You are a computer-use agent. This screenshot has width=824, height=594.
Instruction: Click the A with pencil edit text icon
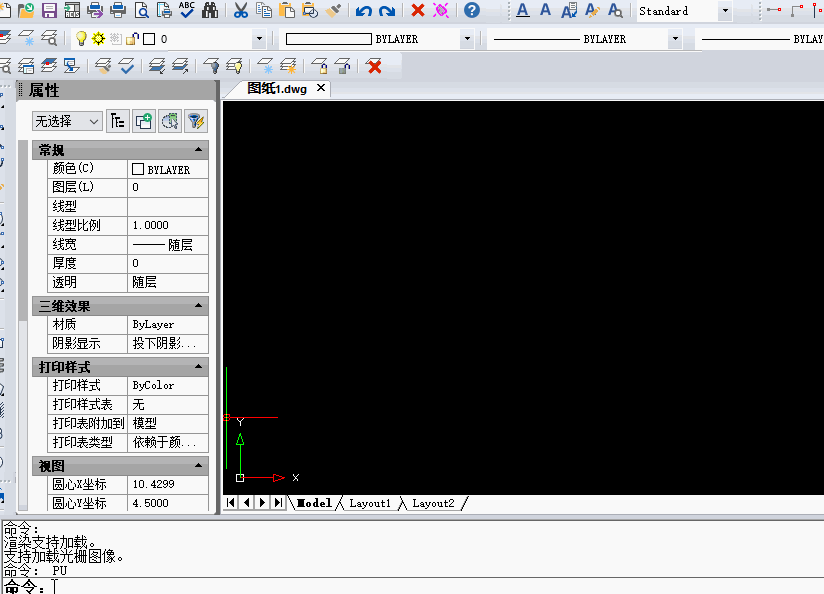pos(592,10)
